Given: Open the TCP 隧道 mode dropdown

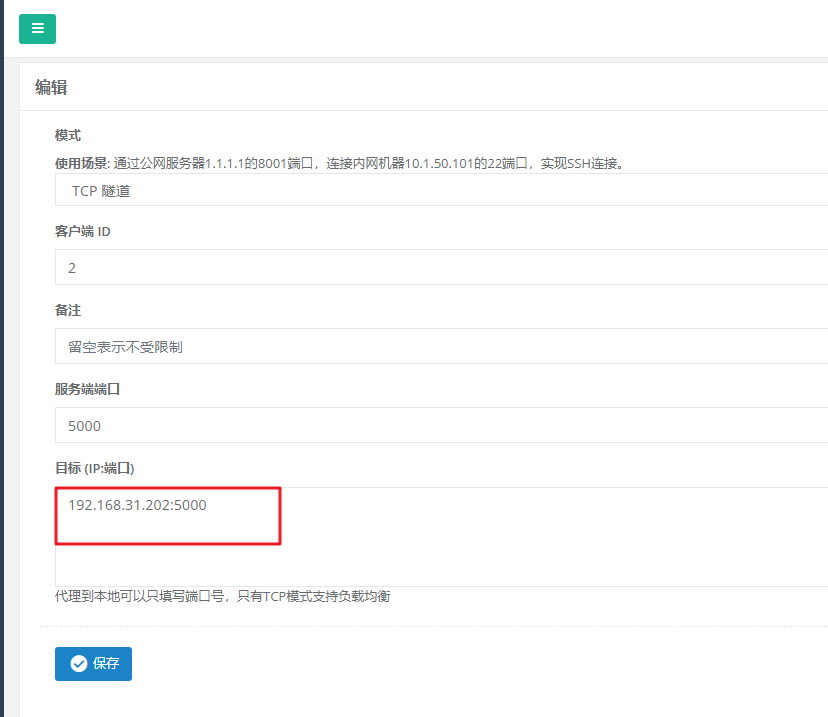Looking at the screenshot, I should pos(440,190).
